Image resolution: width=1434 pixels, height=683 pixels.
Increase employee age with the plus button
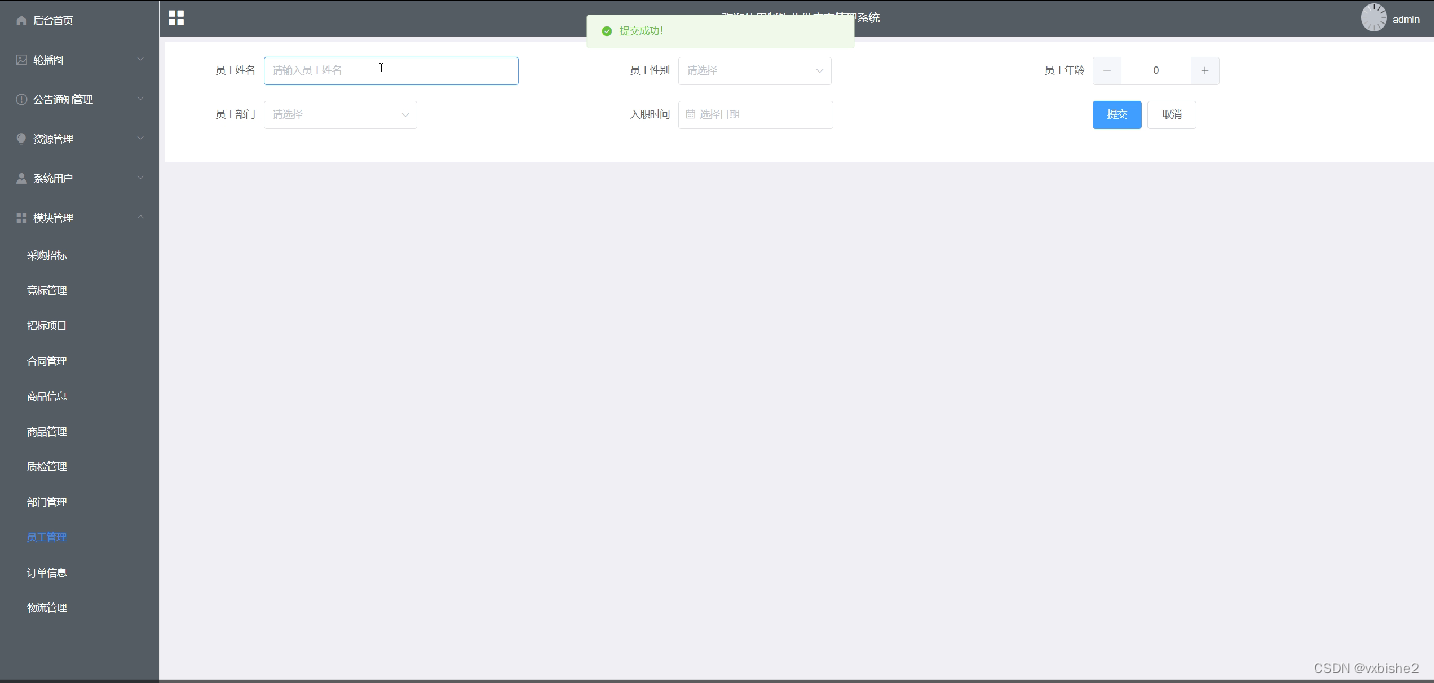click(x=1205, y=71)
